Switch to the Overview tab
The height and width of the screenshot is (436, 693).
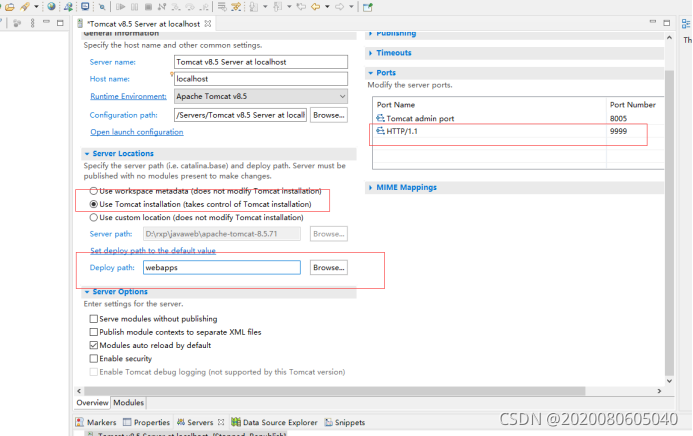pos(92,402)
